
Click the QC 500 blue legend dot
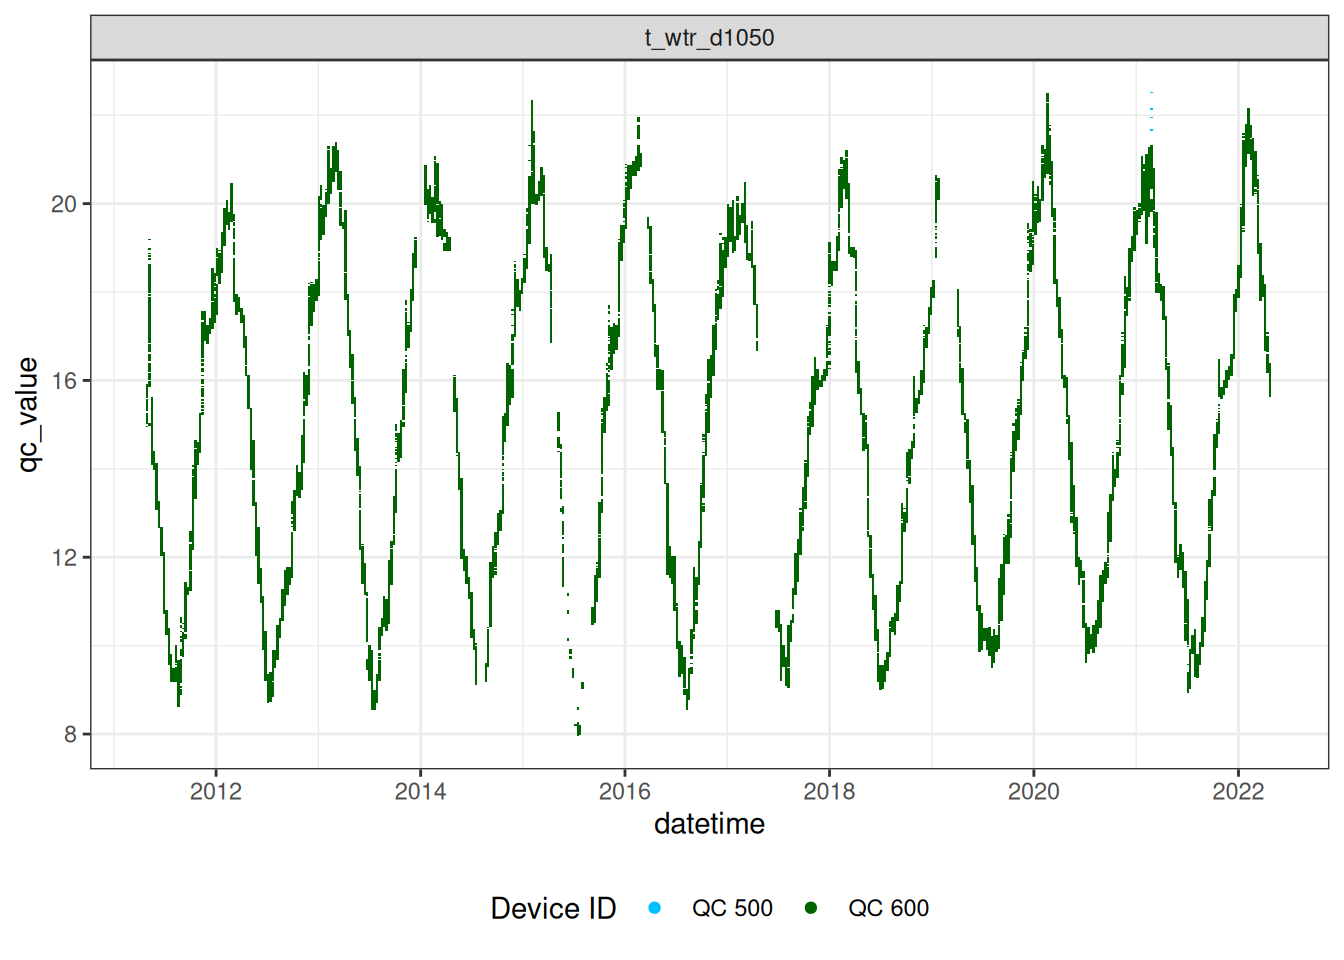pos(654,908)
